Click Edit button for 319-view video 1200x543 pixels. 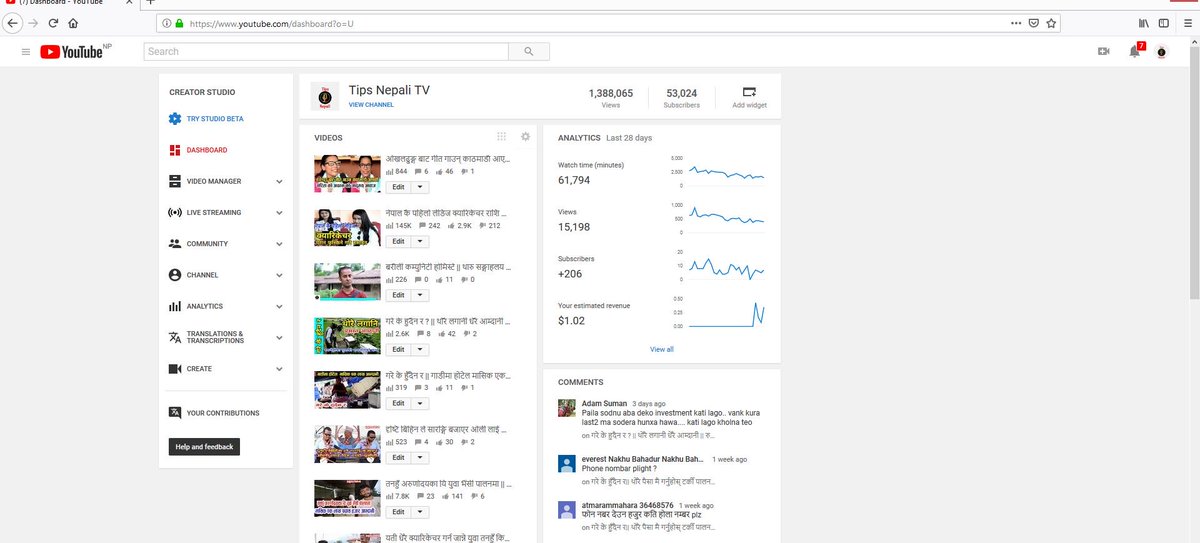coord(398,403)
